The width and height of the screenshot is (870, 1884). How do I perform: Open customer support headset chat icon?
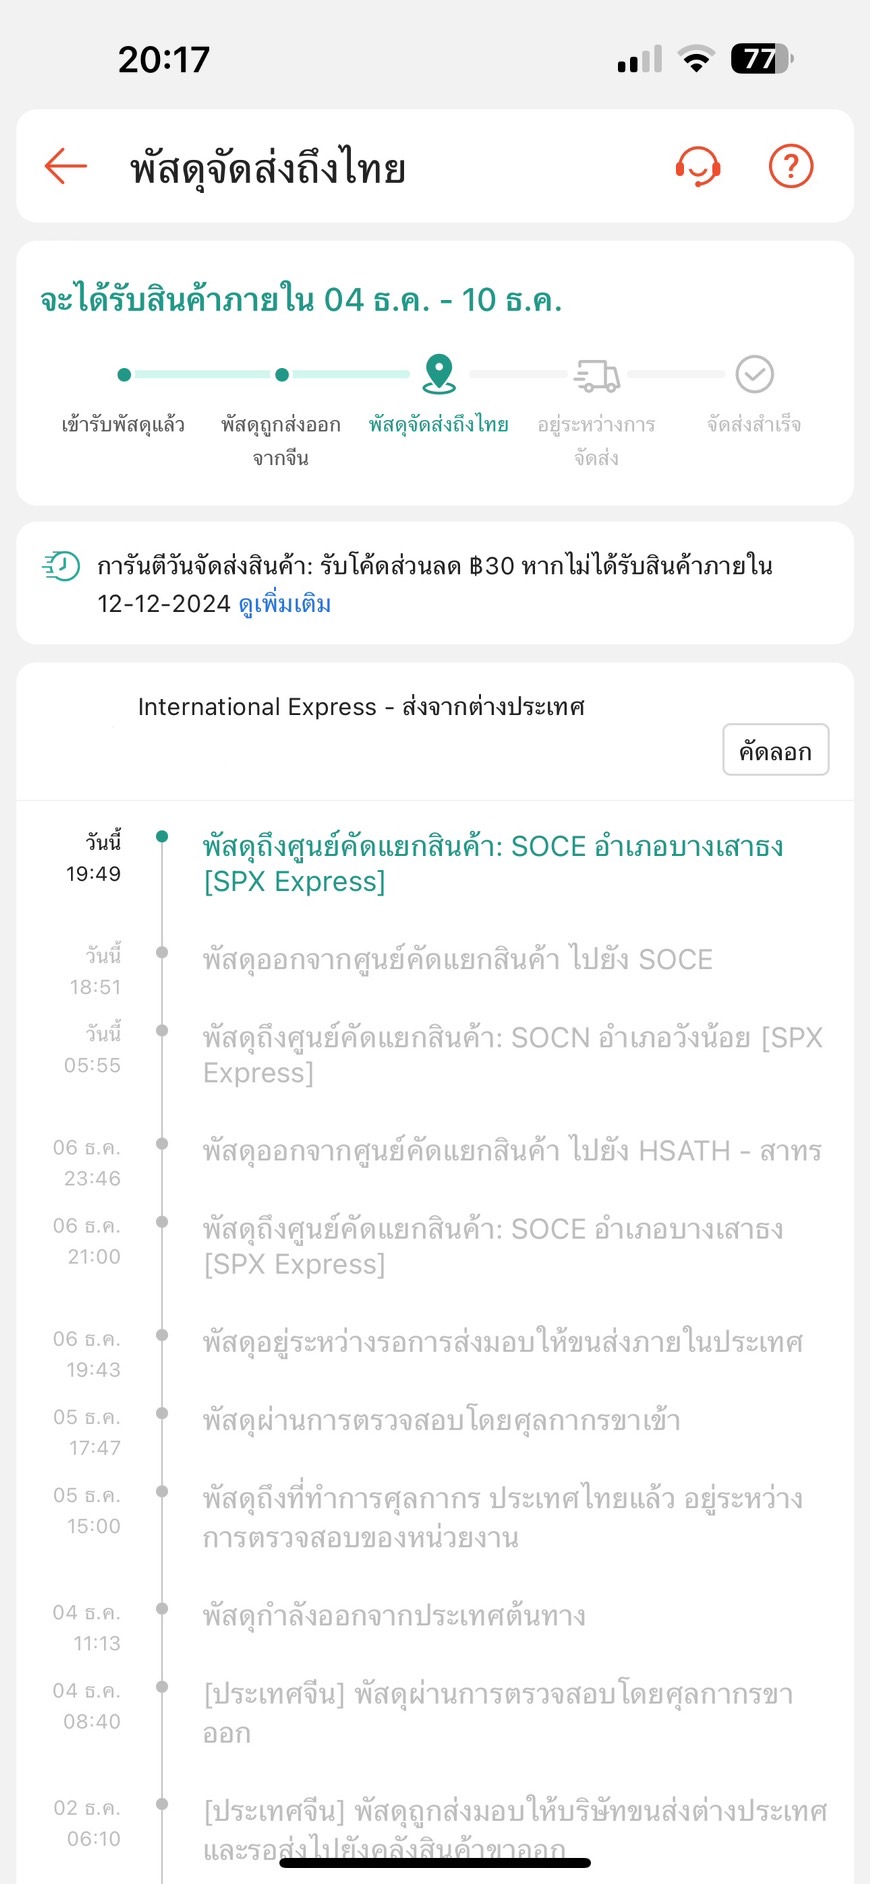(x=698, y=166)
